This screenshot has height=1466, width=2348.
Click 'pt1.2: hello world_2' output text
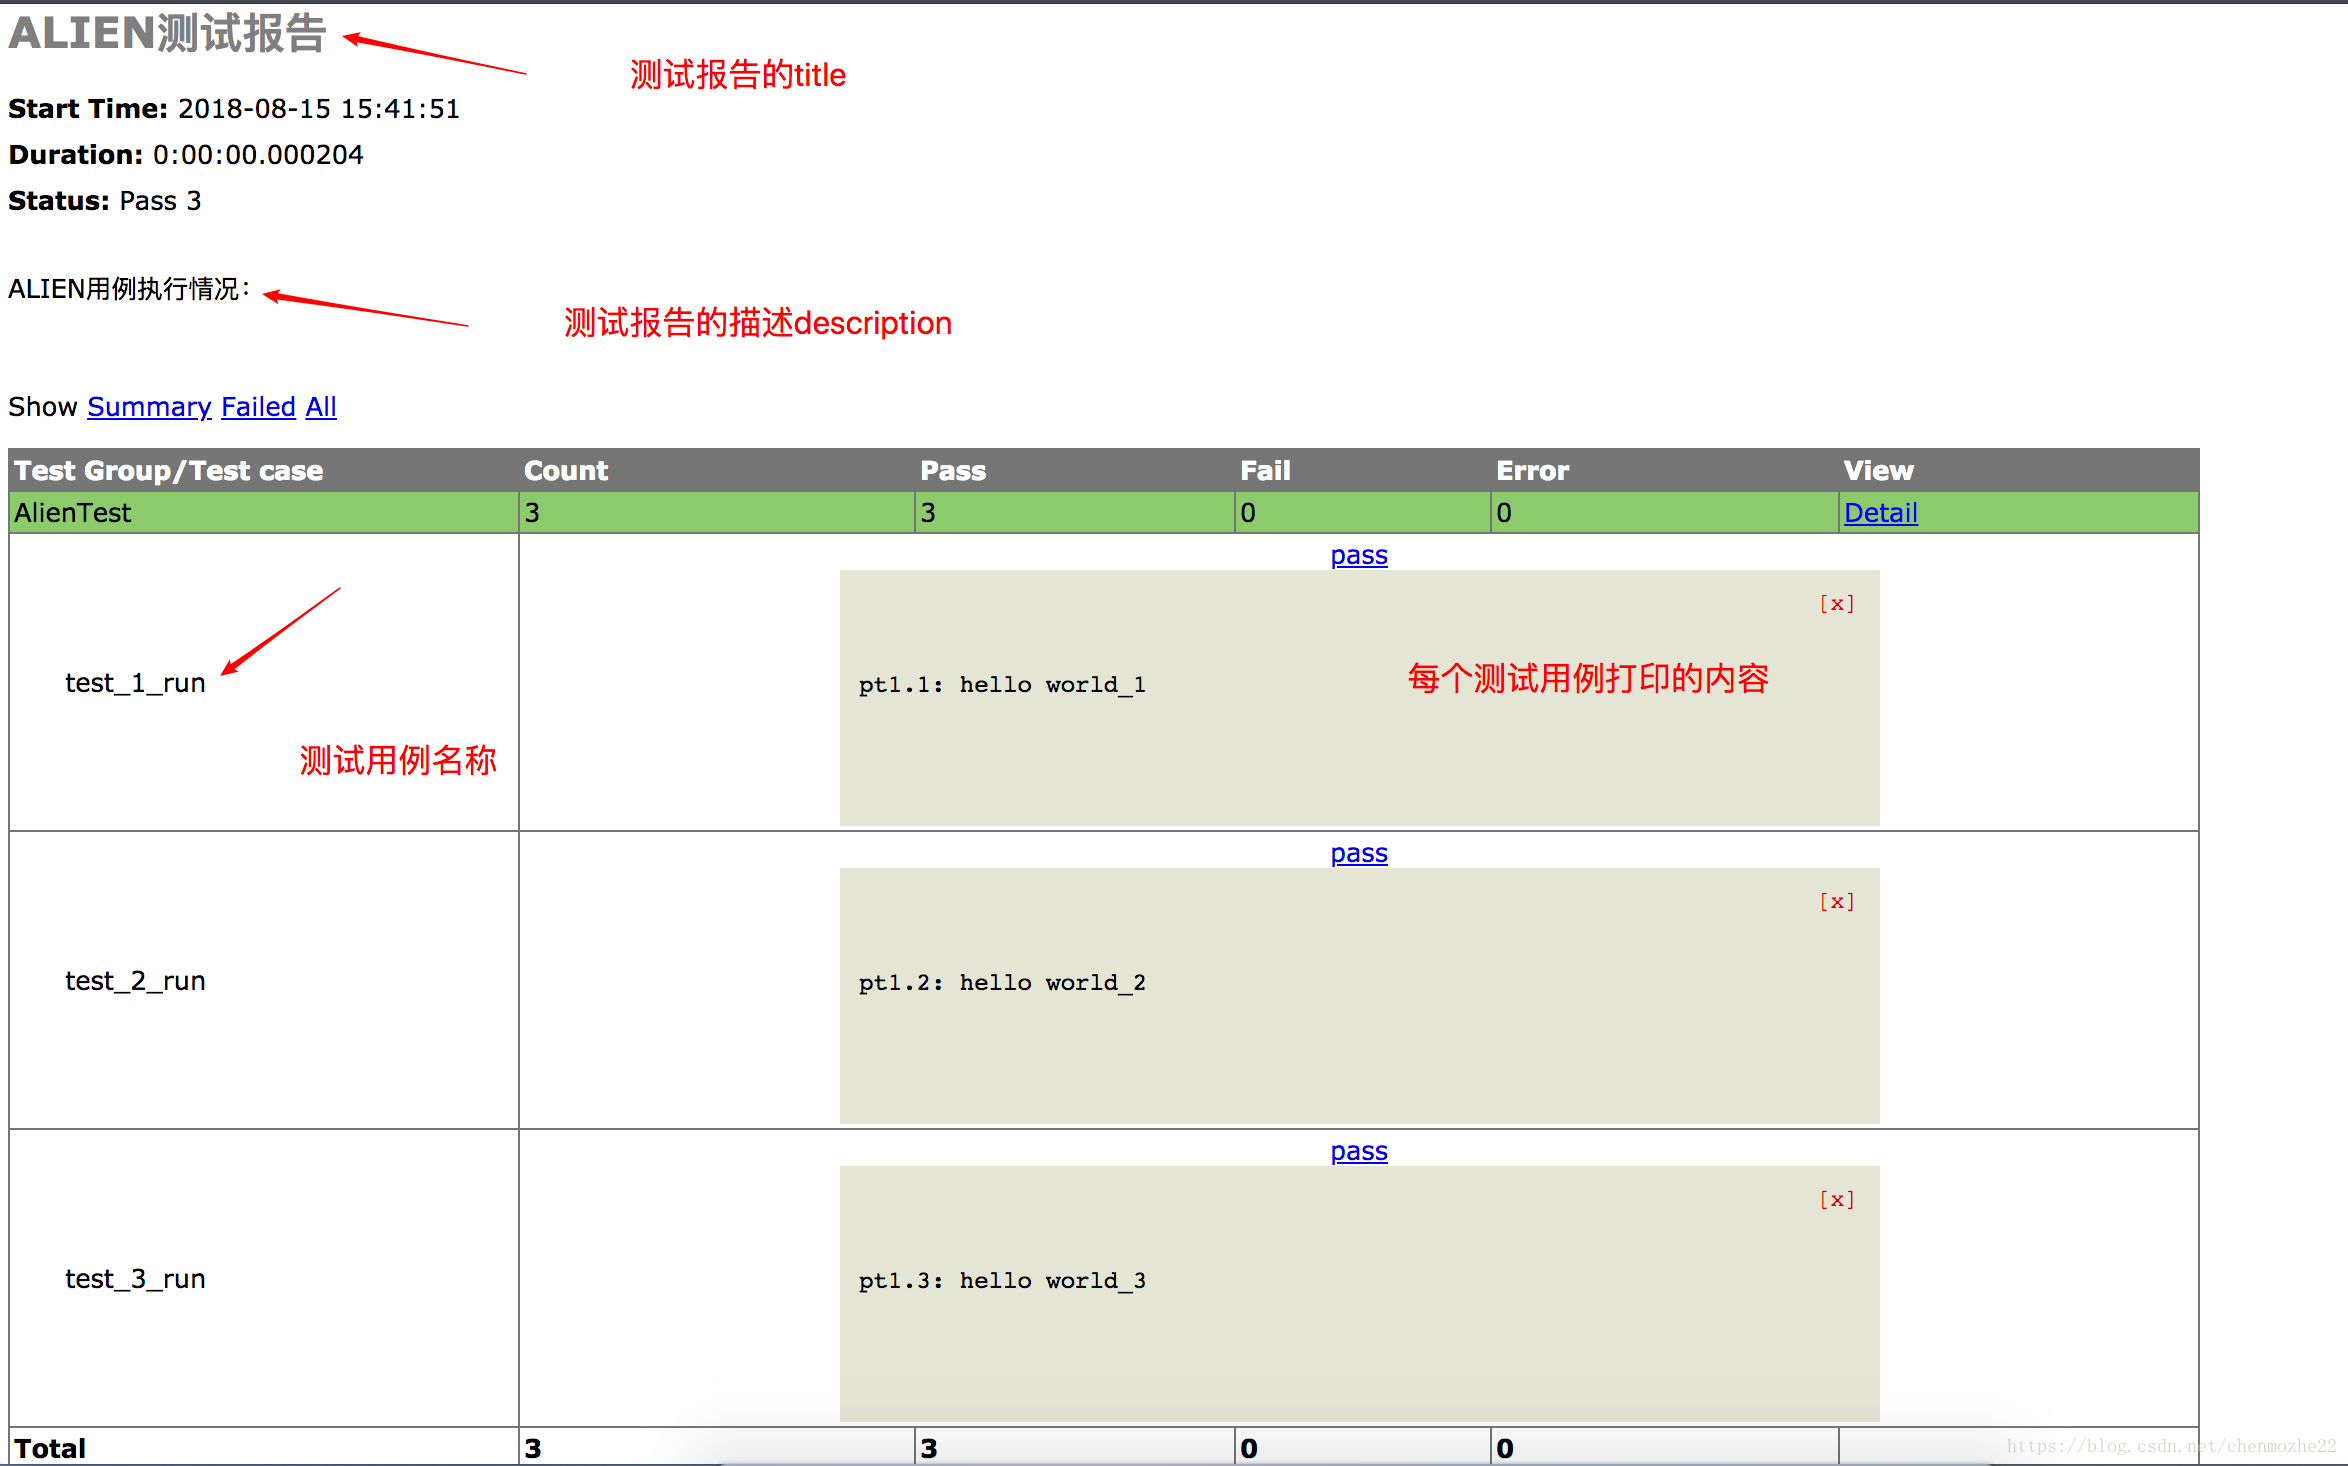pos(1002,983)
